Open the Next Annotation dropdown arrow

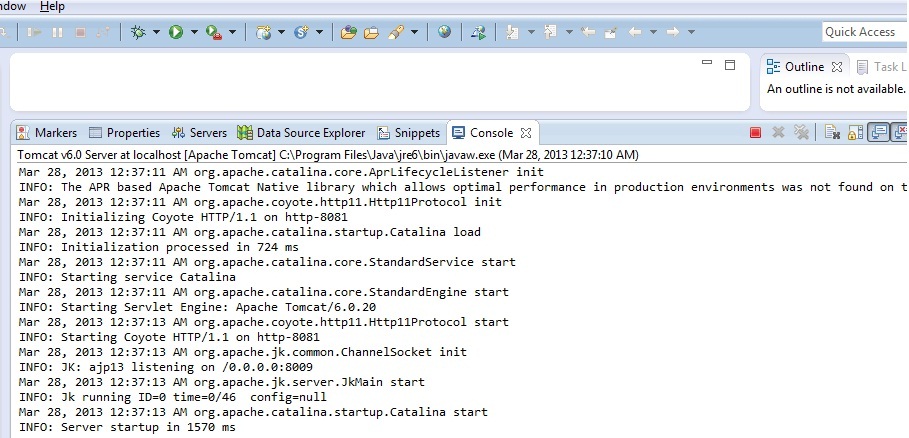click(531, 32)
